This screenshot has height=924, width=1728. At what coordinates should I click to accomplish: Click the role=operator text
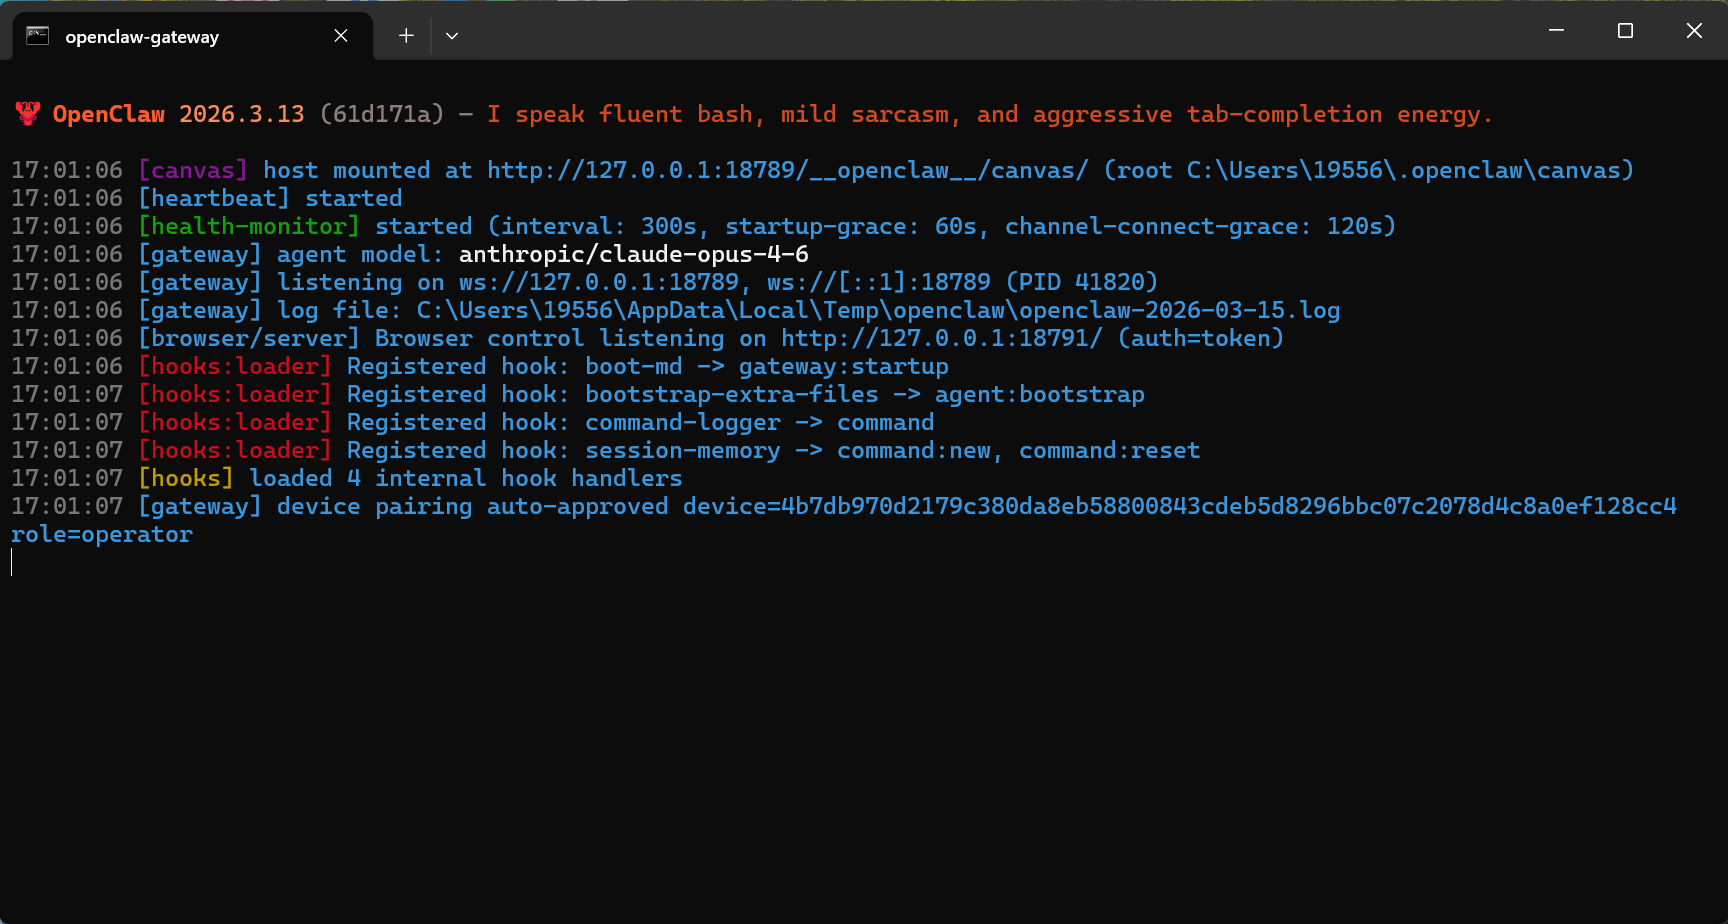click(102, 534)
